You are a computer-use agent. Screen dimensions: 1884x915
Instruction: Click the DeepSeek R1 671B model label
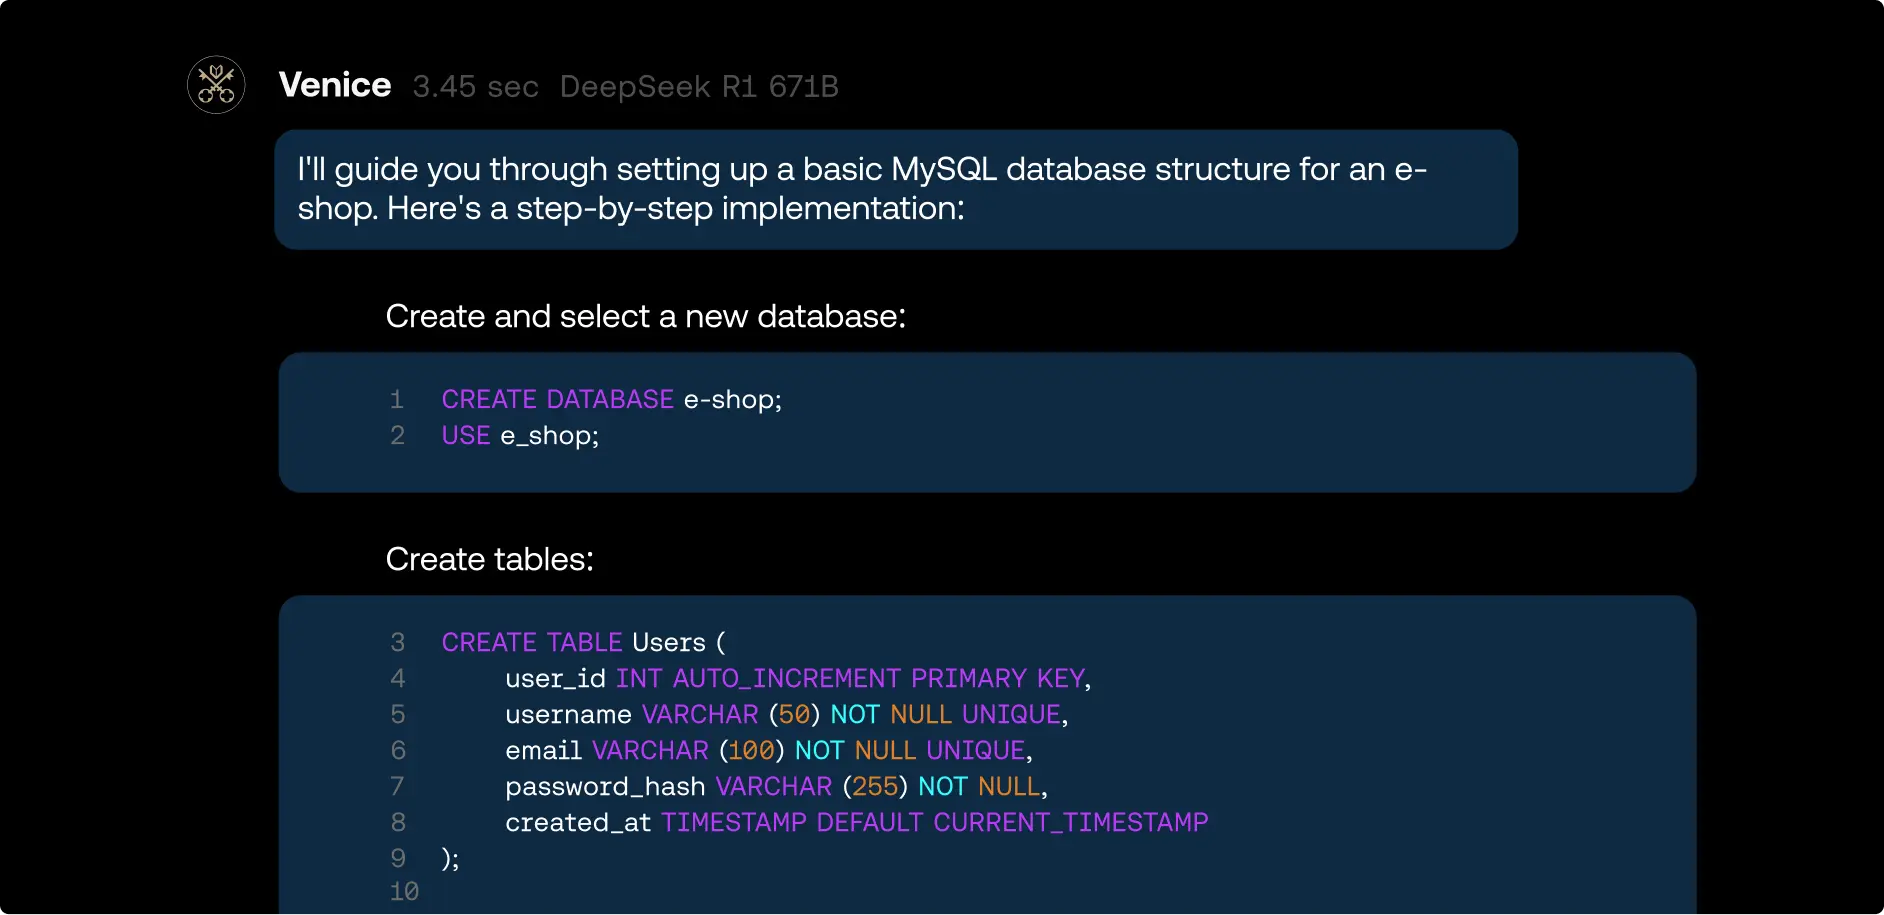[699, 87]
